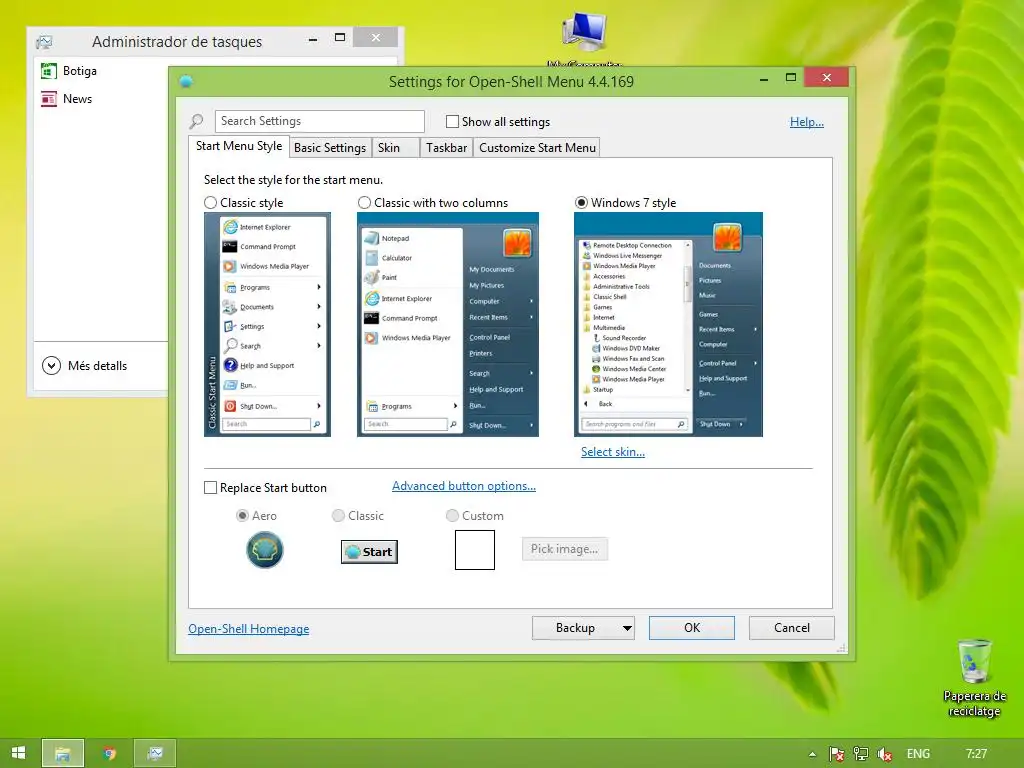Click the Task Manager title bar icon
Image resolution: width=1024 pixels, height=768 pixels.
point(44,42)
